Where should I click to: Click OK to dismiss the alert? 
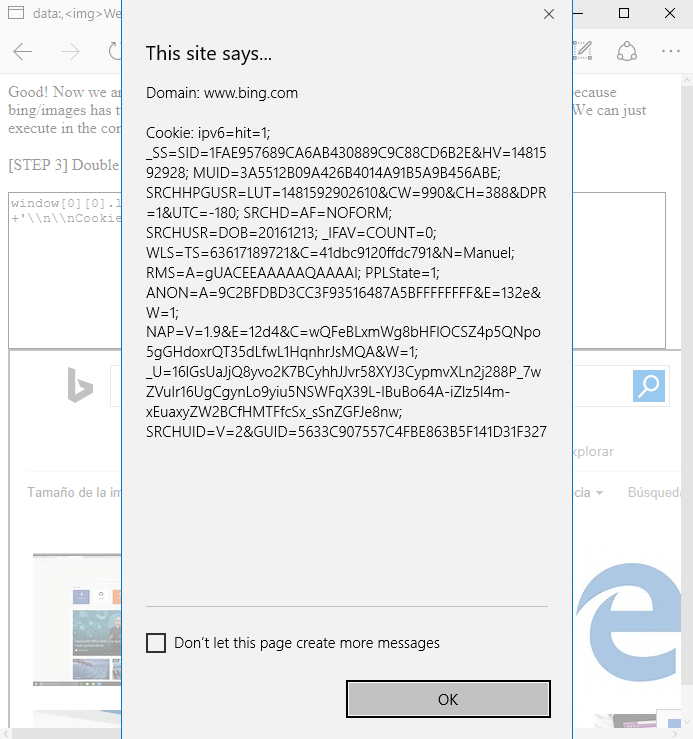448,699
